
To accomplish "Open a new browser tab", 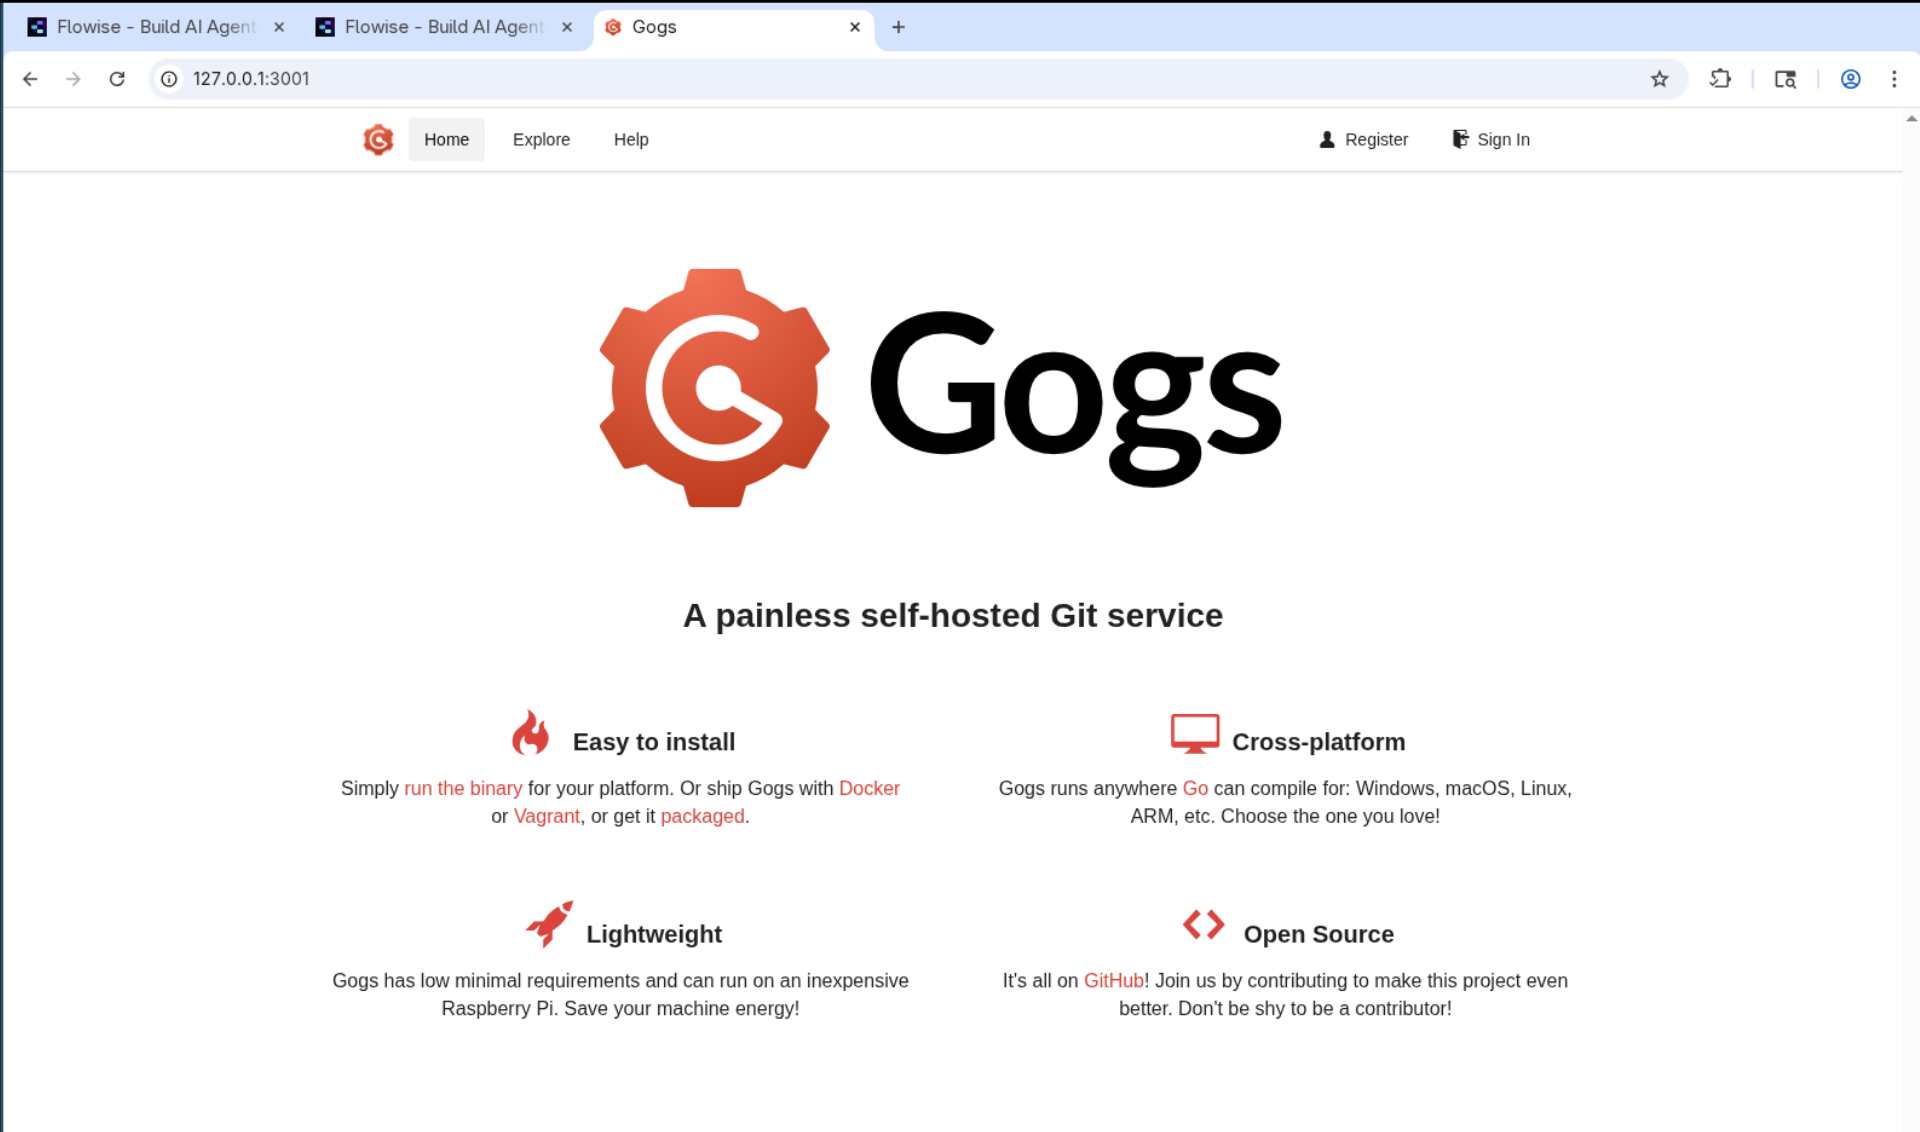I will click(x=899, y=27).
